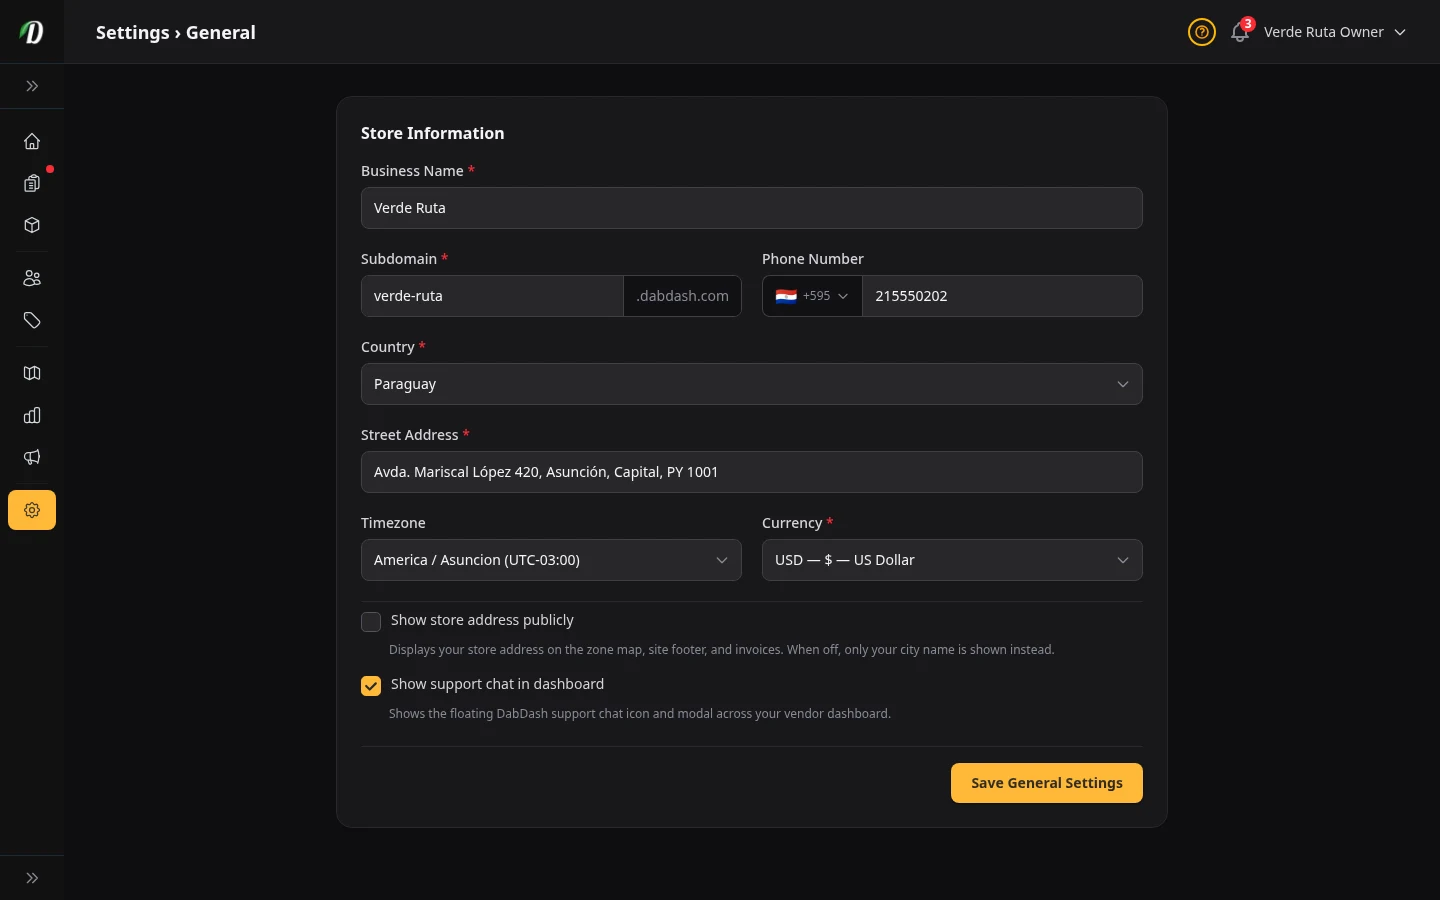Open the Zones map icon
Viewport: 1440px width, 900px height.
pyautogui.click(x=32, y=373)
